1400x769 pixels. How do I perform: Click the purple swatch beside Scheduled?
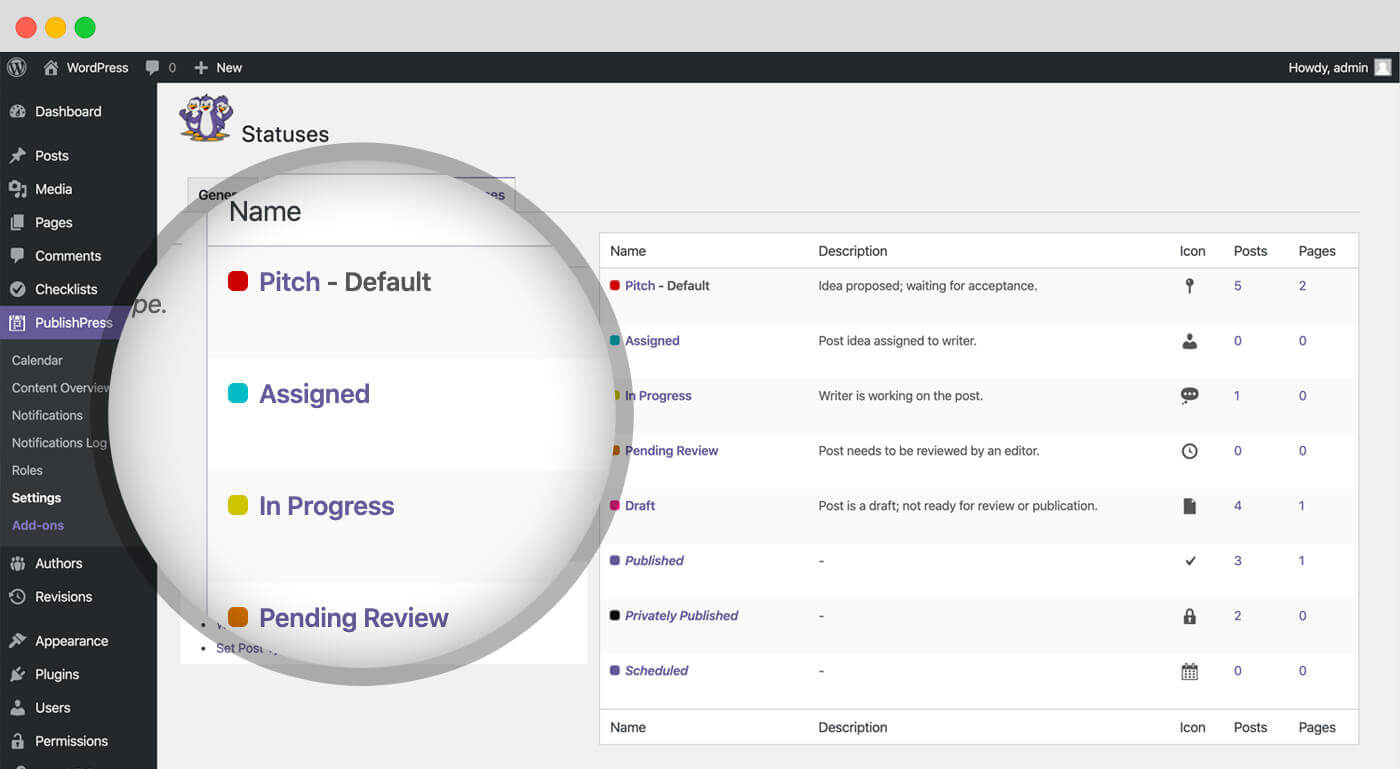(x=615, y=671)
